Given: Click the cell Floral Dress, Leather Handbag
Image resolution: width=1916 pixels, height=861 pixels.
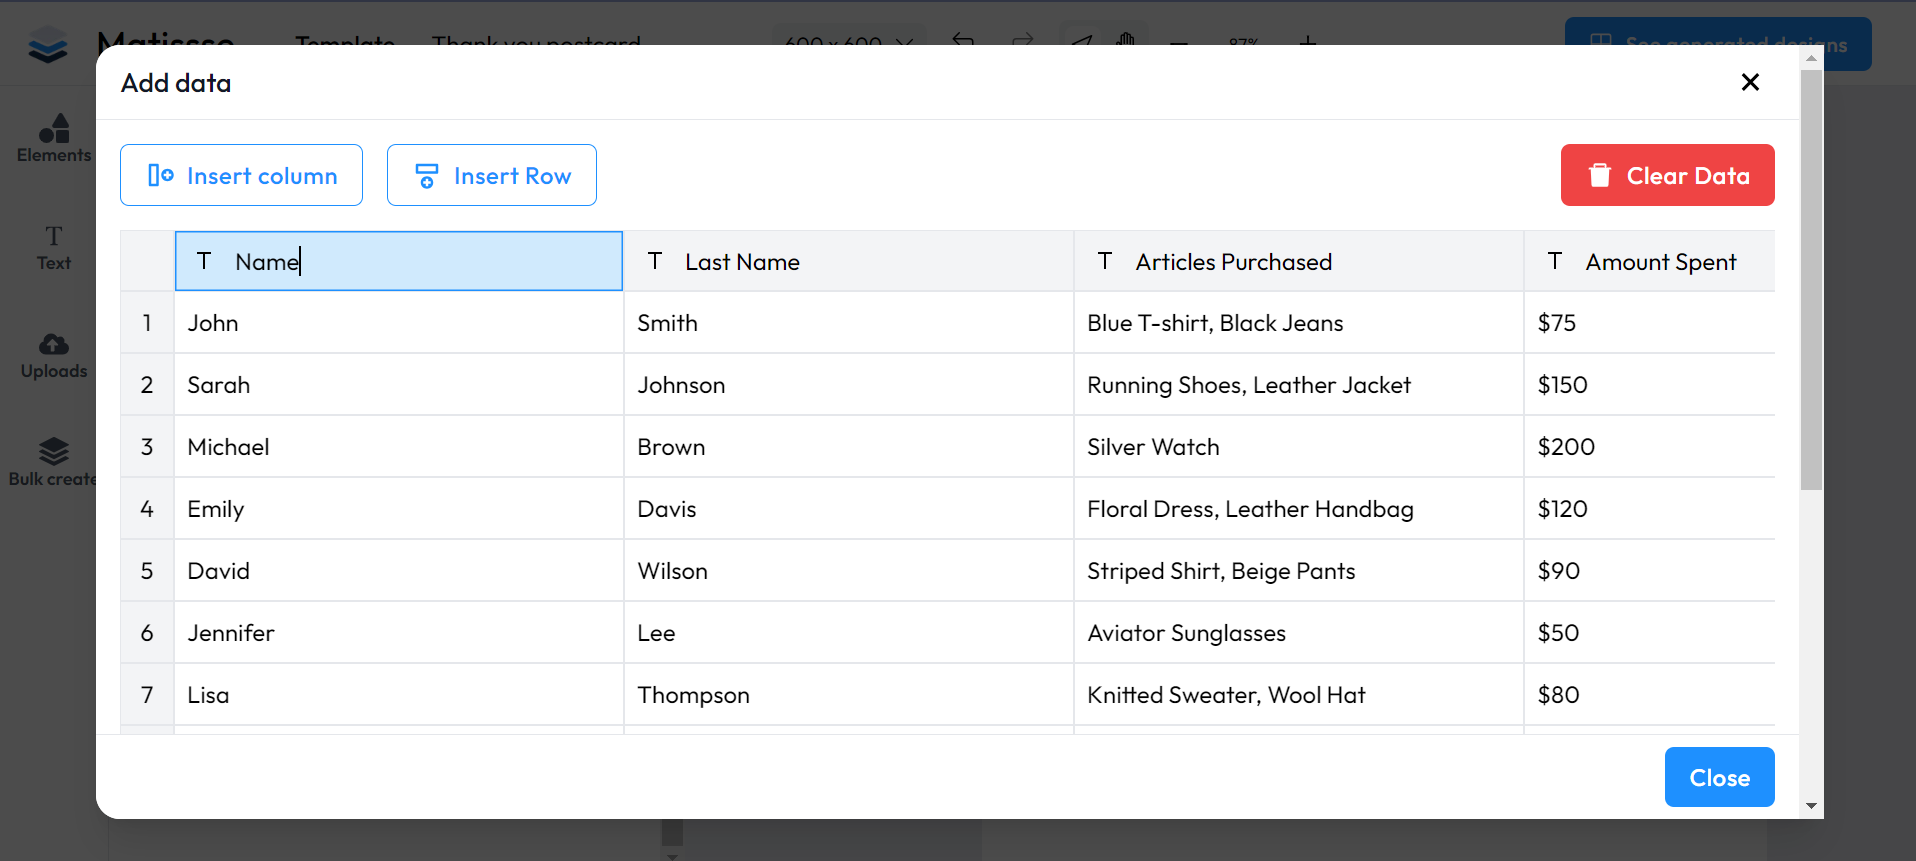Looking at the screenshot, I should point(1299,509).
